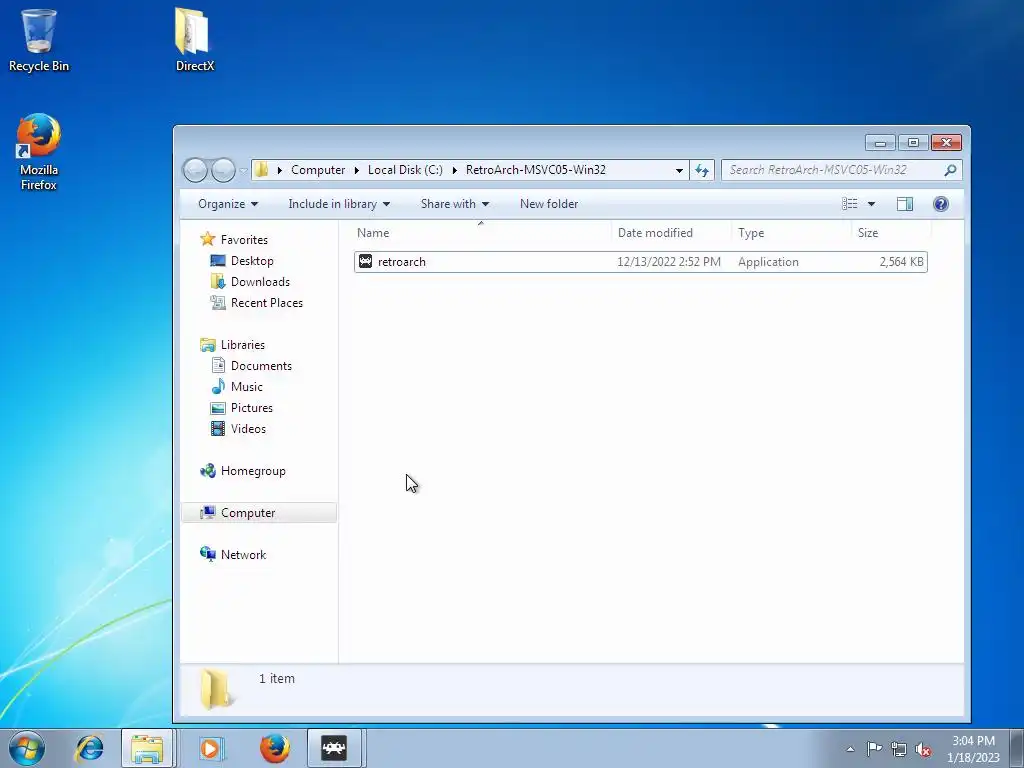Open the Pictures library
Screen dimensions: 1024x768
251,408
